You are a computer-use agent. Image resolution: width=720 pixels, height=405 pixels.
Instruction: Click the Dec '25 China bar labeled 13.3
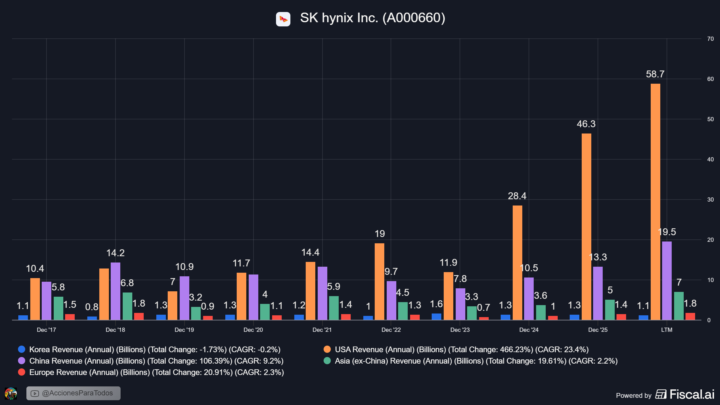pos(598,293)
